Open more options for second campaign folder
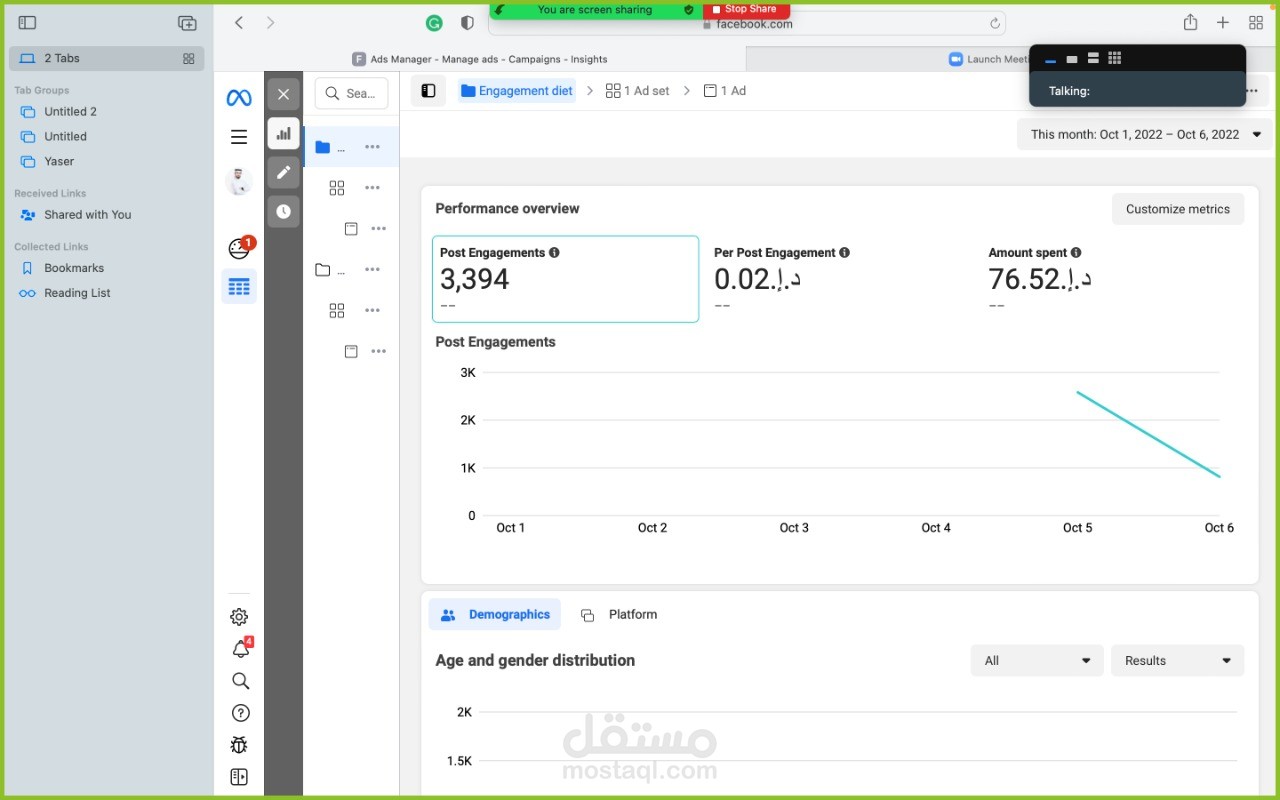Viewport: 1280px width, 800px height. [x=373, y=270]
